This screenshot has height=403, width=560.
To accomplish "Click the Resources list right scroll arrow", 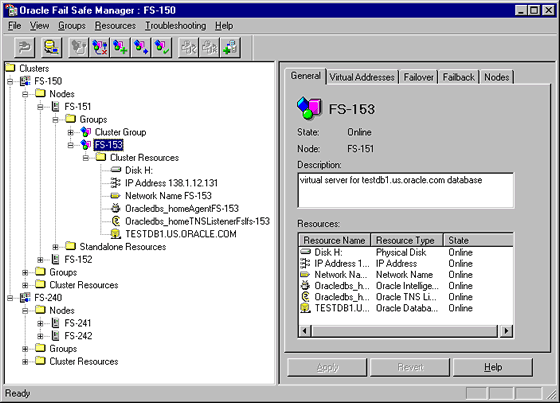I will pyautogui.click(x=506, y=331).
